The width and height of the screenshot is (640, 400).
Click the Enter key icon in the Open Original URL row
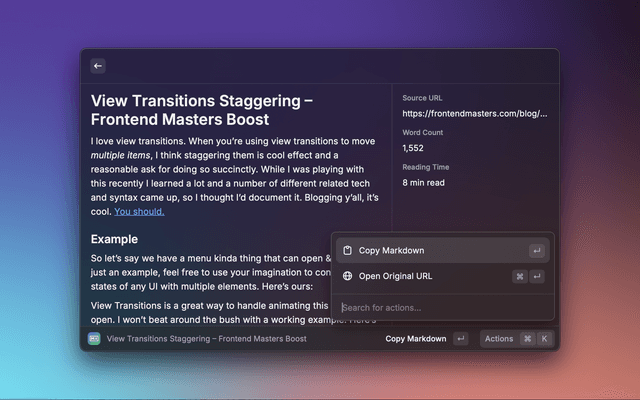coord(537,276)
